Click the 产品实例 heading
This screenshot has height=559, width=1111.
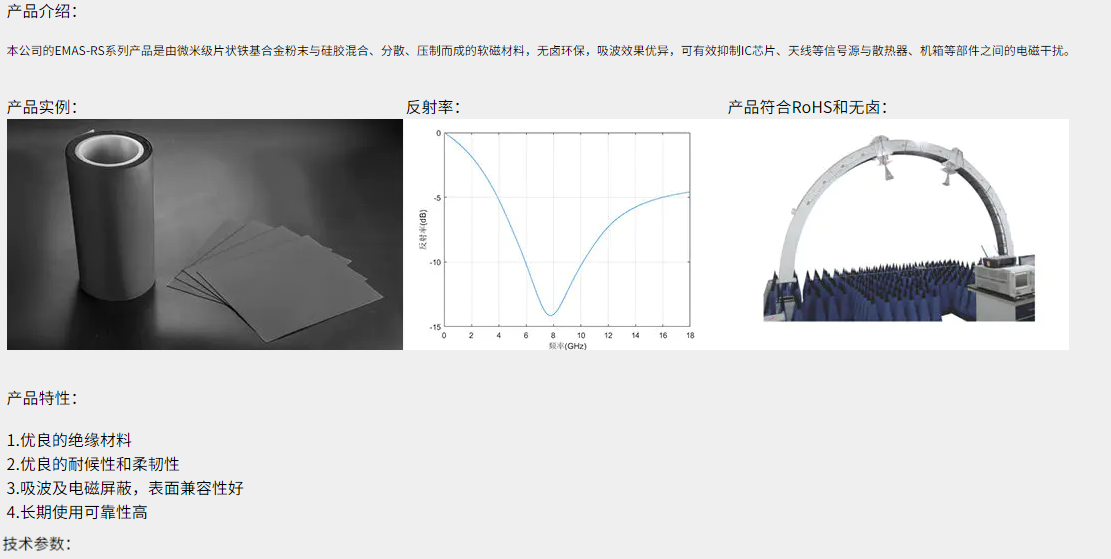[41, 107]
